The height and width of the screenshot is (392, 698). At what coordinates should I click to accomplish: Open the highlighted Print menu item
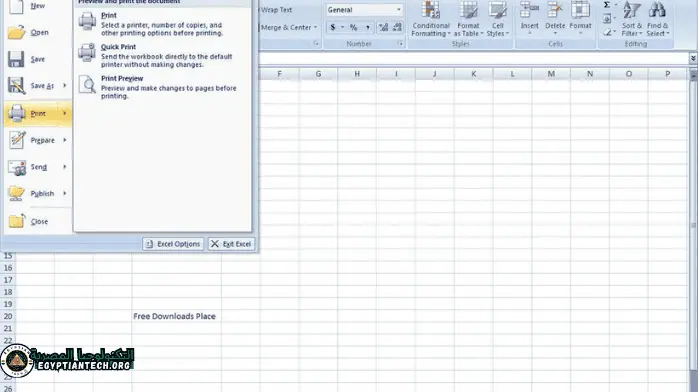tap(38, 113)
